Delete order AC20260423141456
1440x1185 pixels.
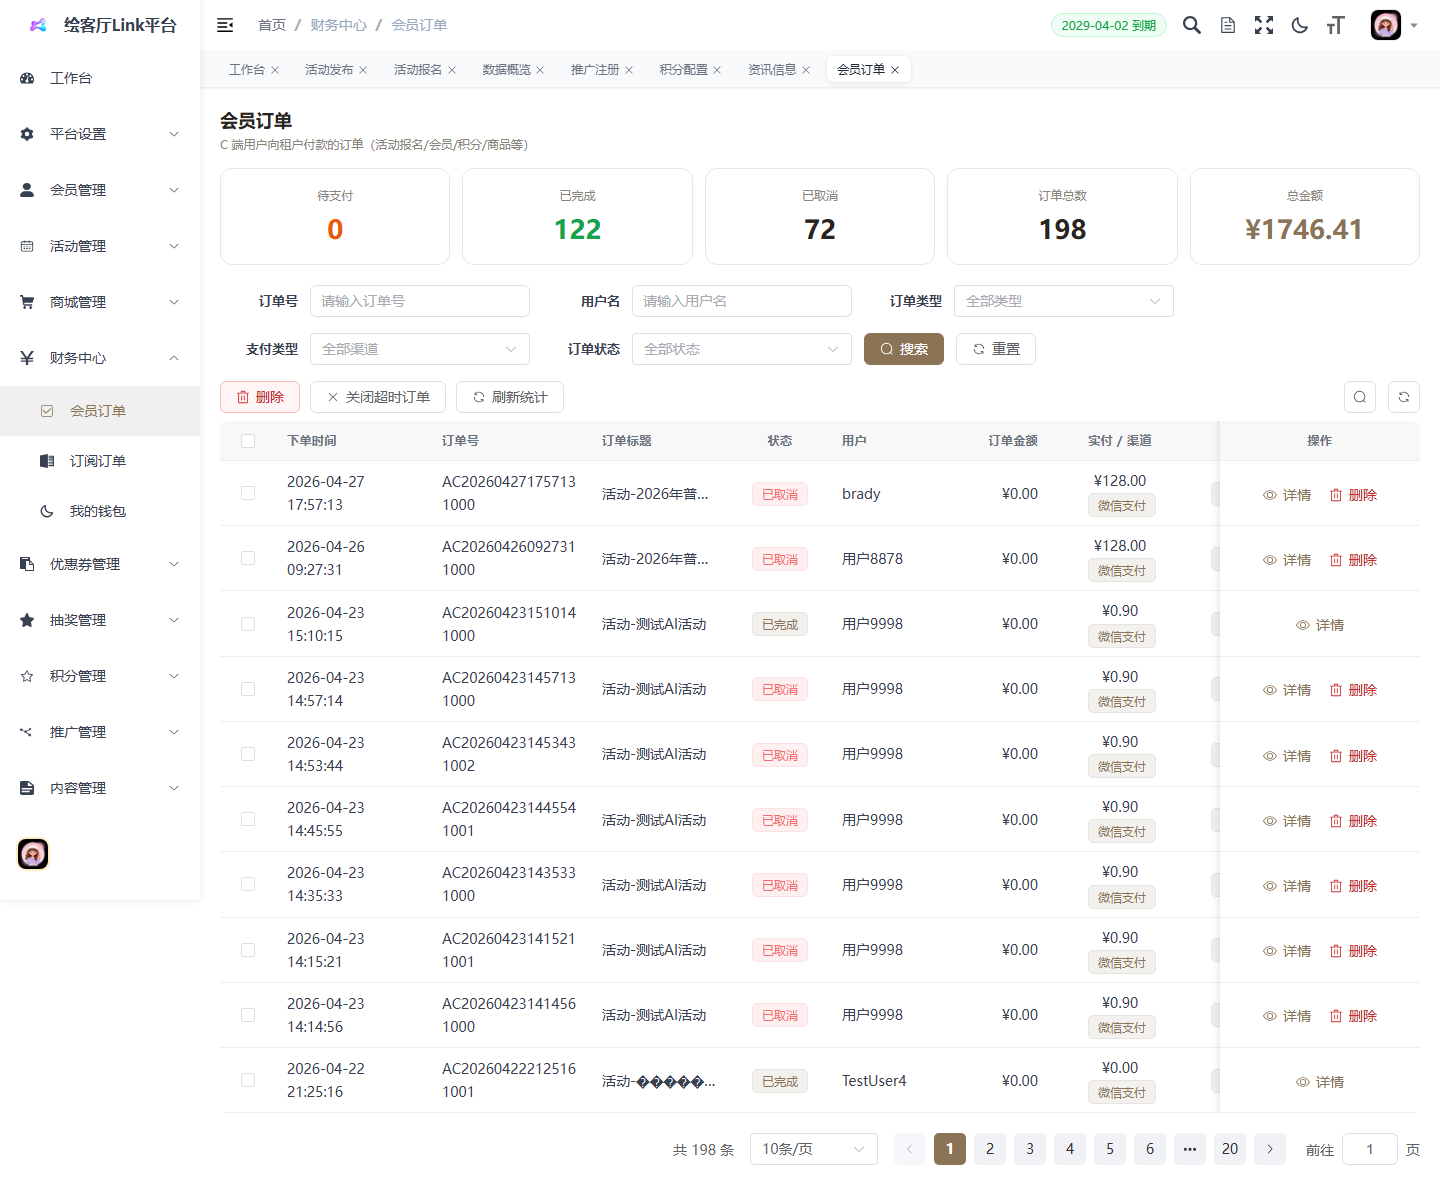pyautogui.click(x=1353, y=1016)
